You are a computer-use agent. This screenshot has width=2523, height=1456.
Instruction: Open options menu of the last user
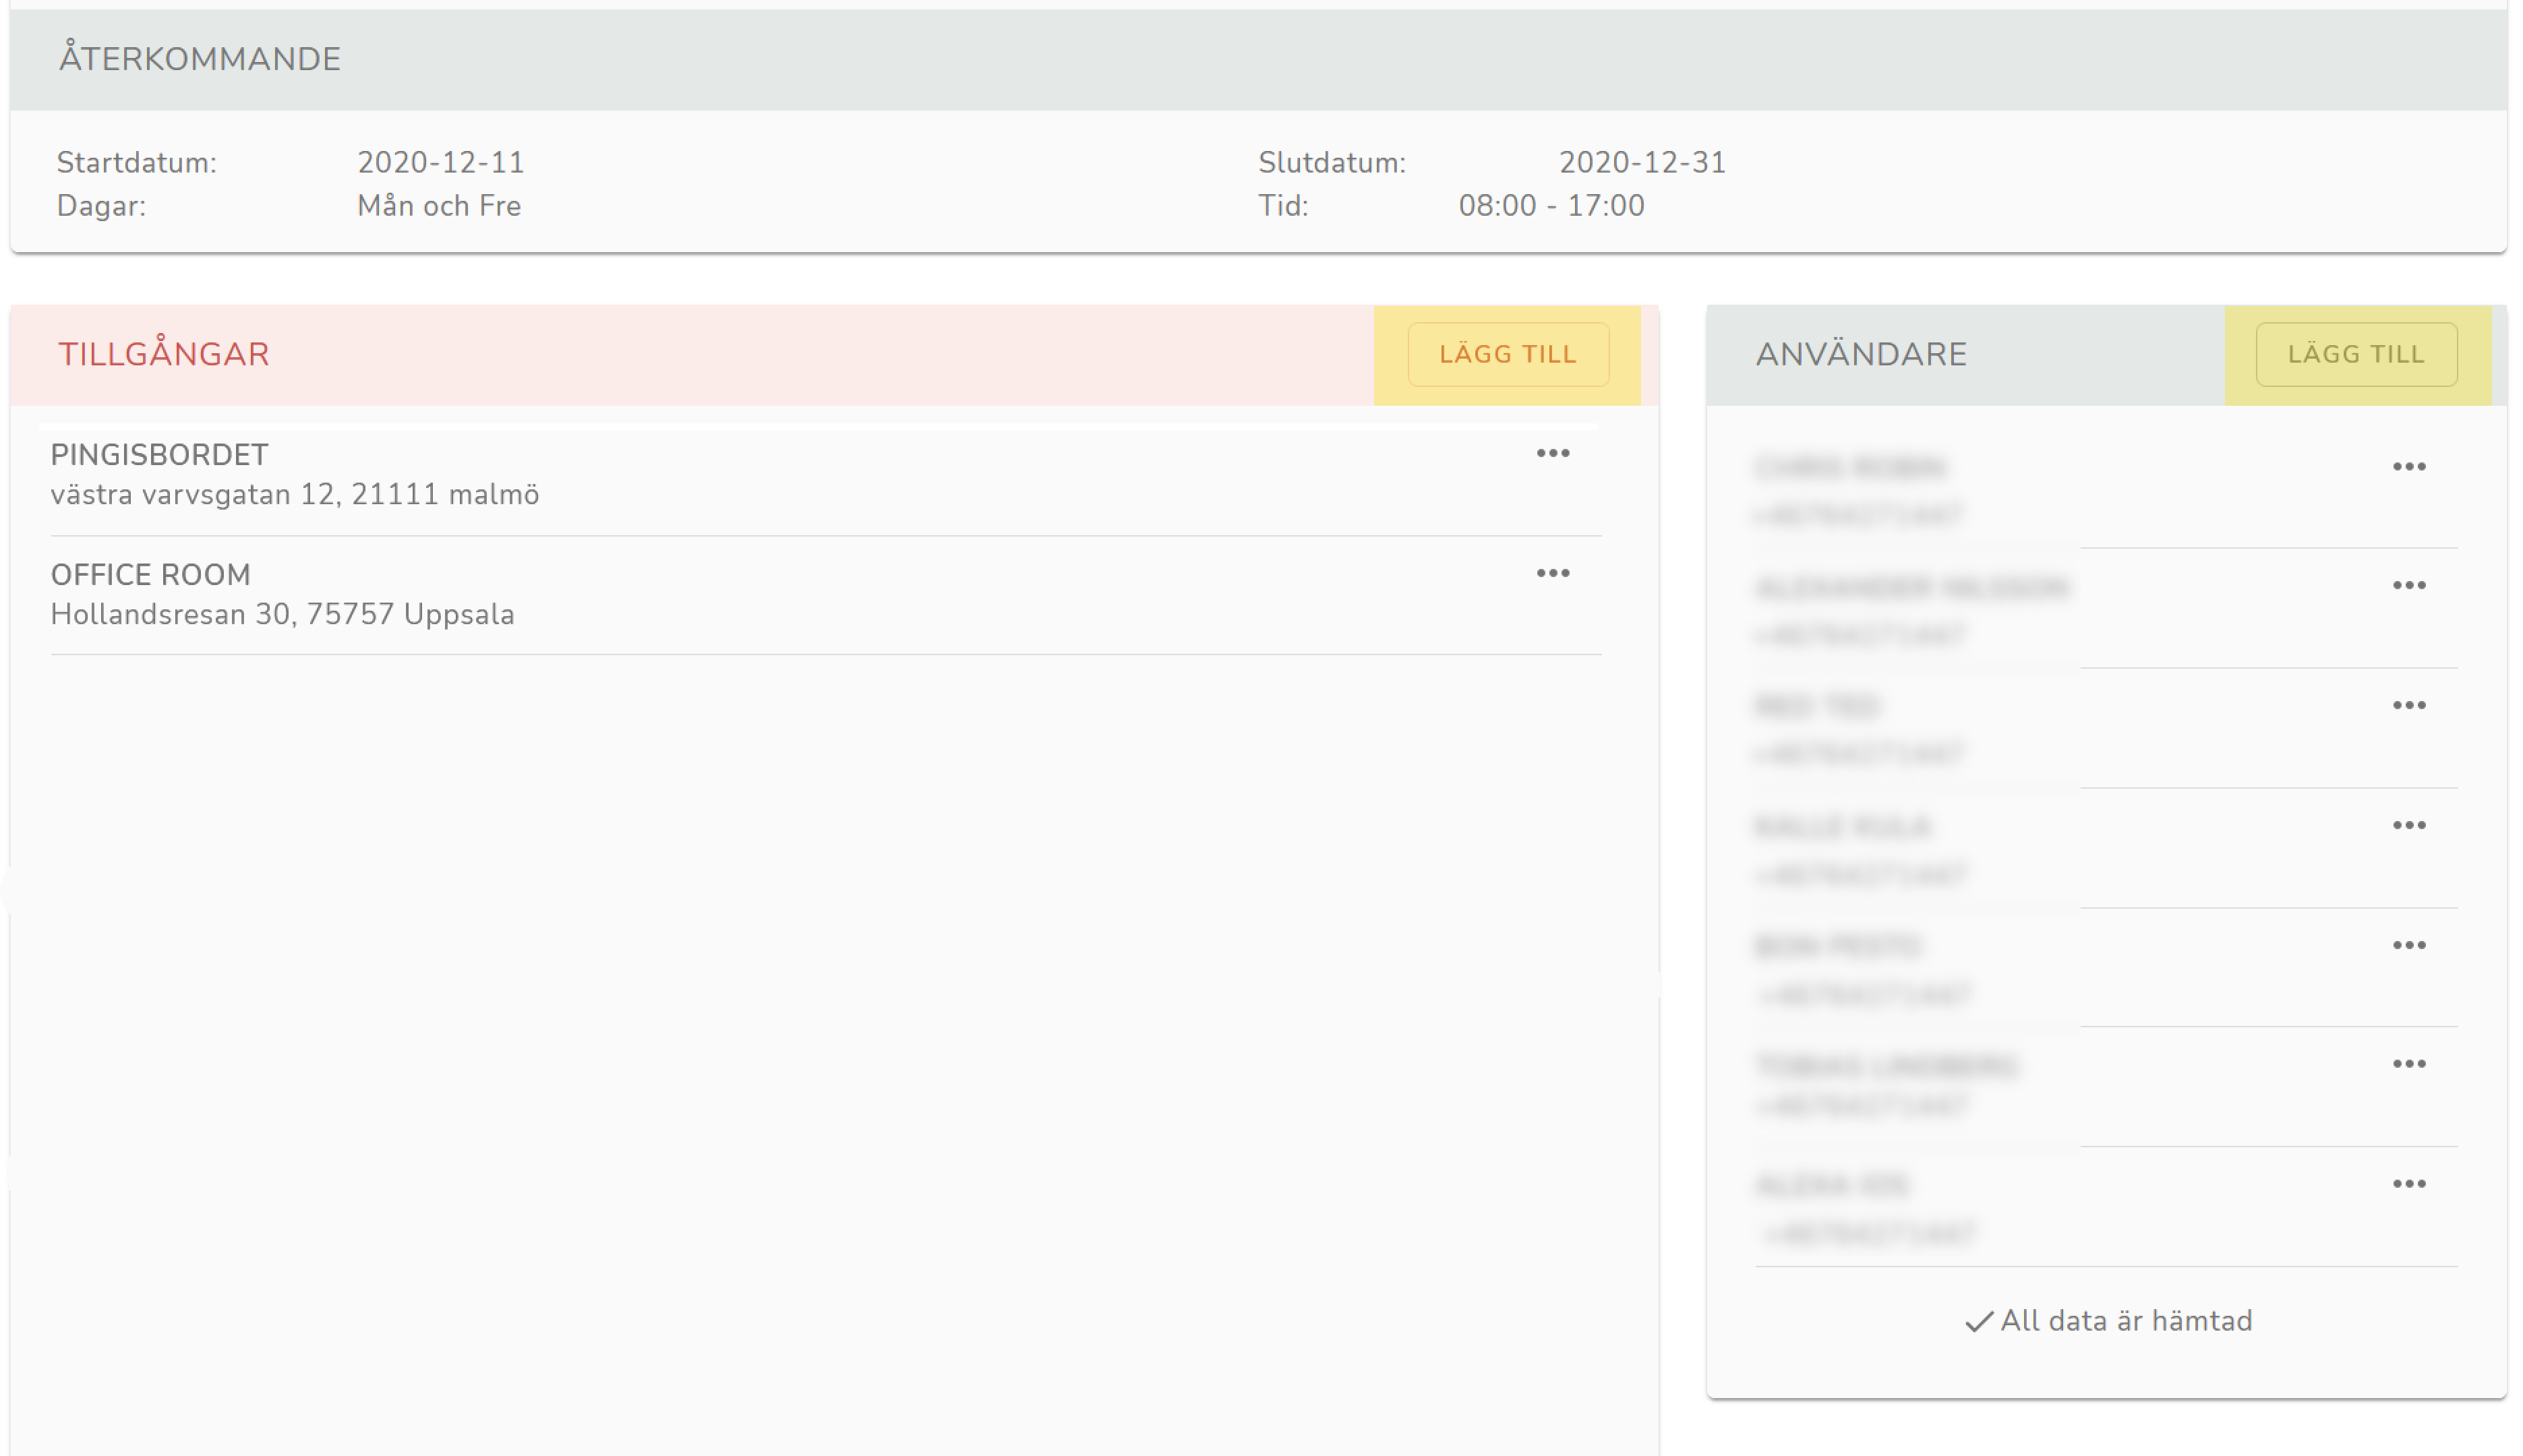tap(2408, 1184)
